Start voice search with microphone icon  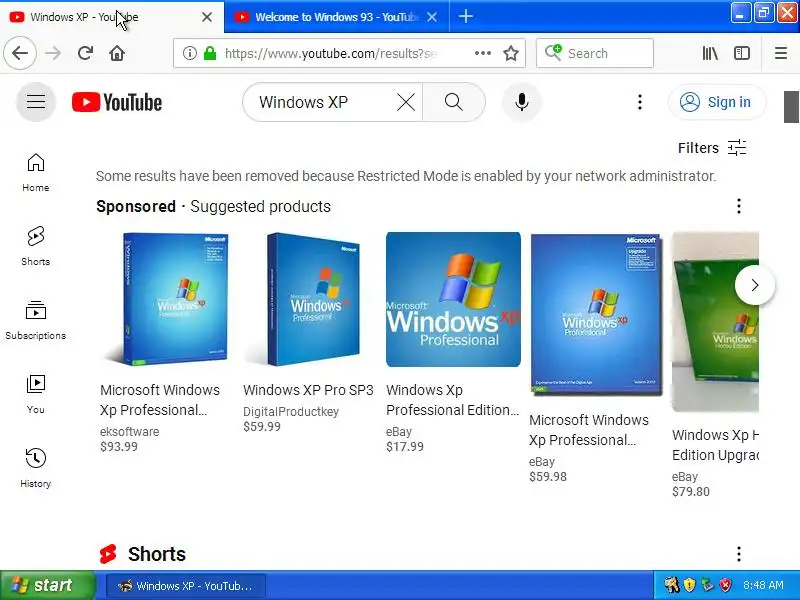click(521, 102)
